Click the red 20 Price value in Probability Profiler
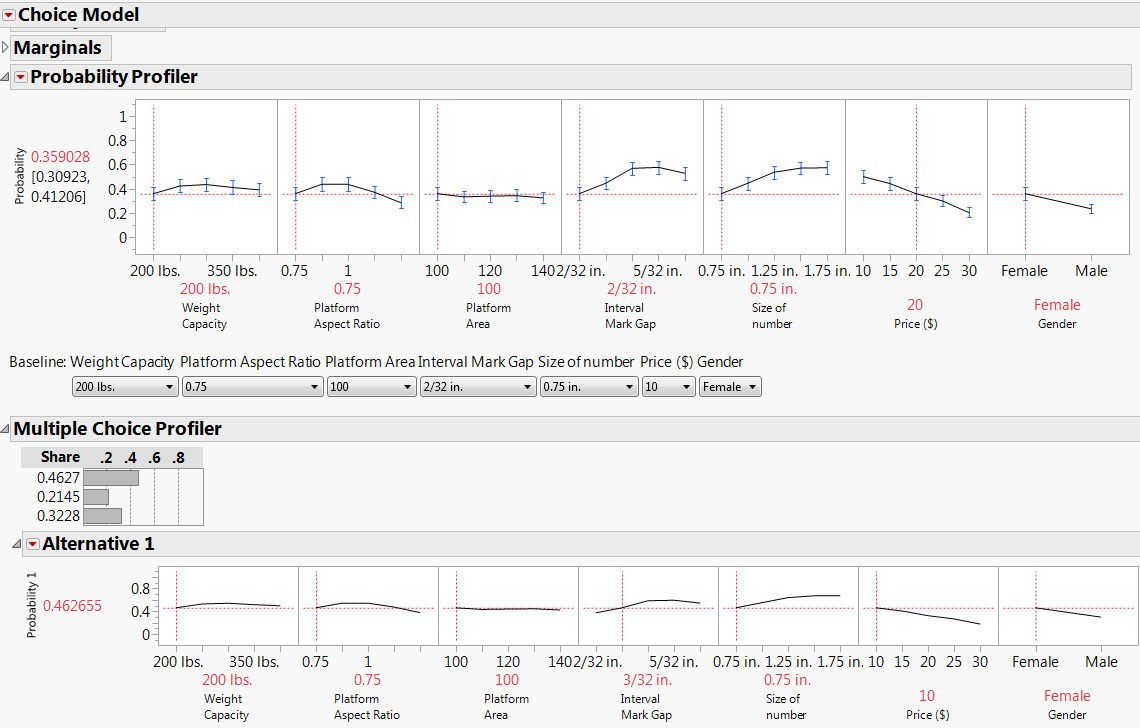This screenshot has height=728, width=1140. click(x=915, y=305)
